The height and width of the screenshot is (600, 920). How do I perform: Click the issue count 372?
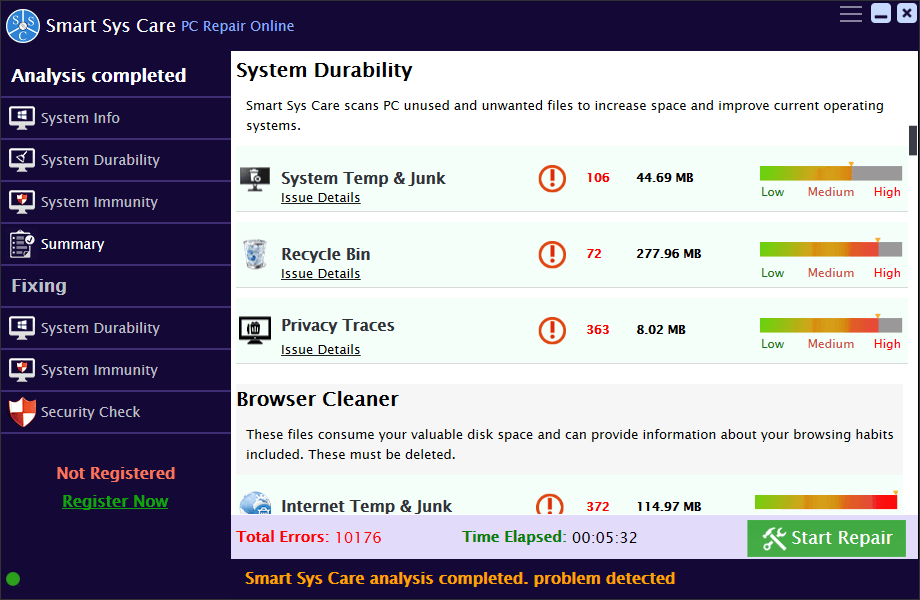[598, 506]
